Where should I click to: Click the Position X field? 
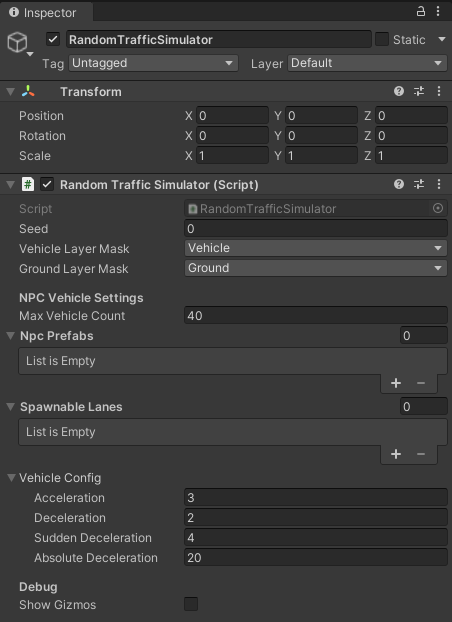coord(232,116)
